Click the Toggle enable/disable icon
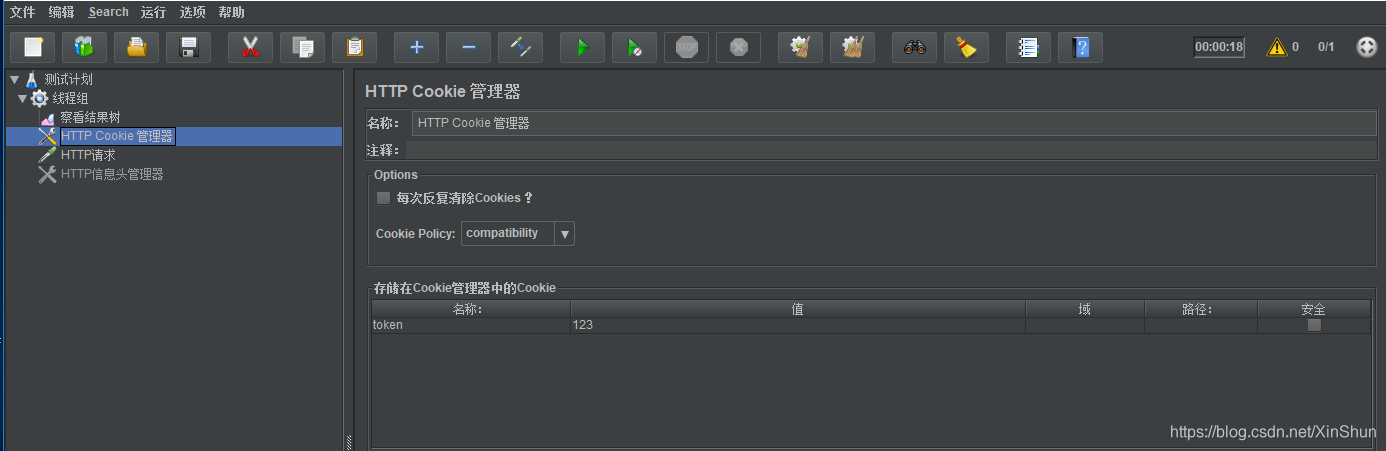The width and height of the screenshot is (1386, 451). pos(521,47)
